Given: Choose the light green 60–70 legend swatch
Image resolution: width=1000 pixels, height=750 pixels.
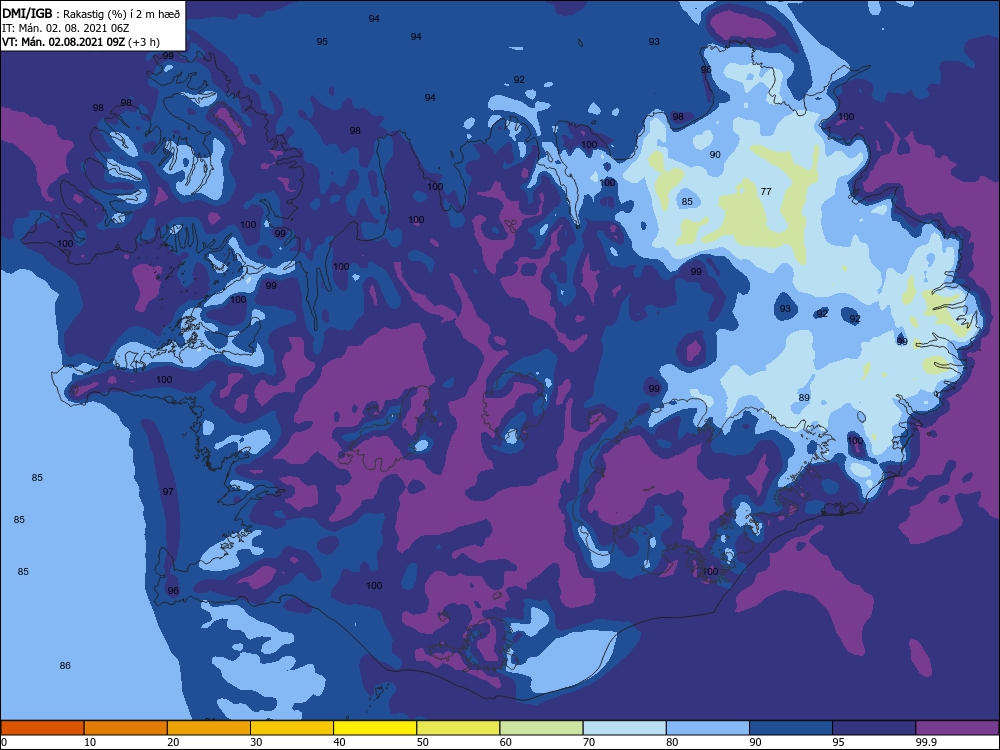Looking at the screenshot, I should pos(541,728).
